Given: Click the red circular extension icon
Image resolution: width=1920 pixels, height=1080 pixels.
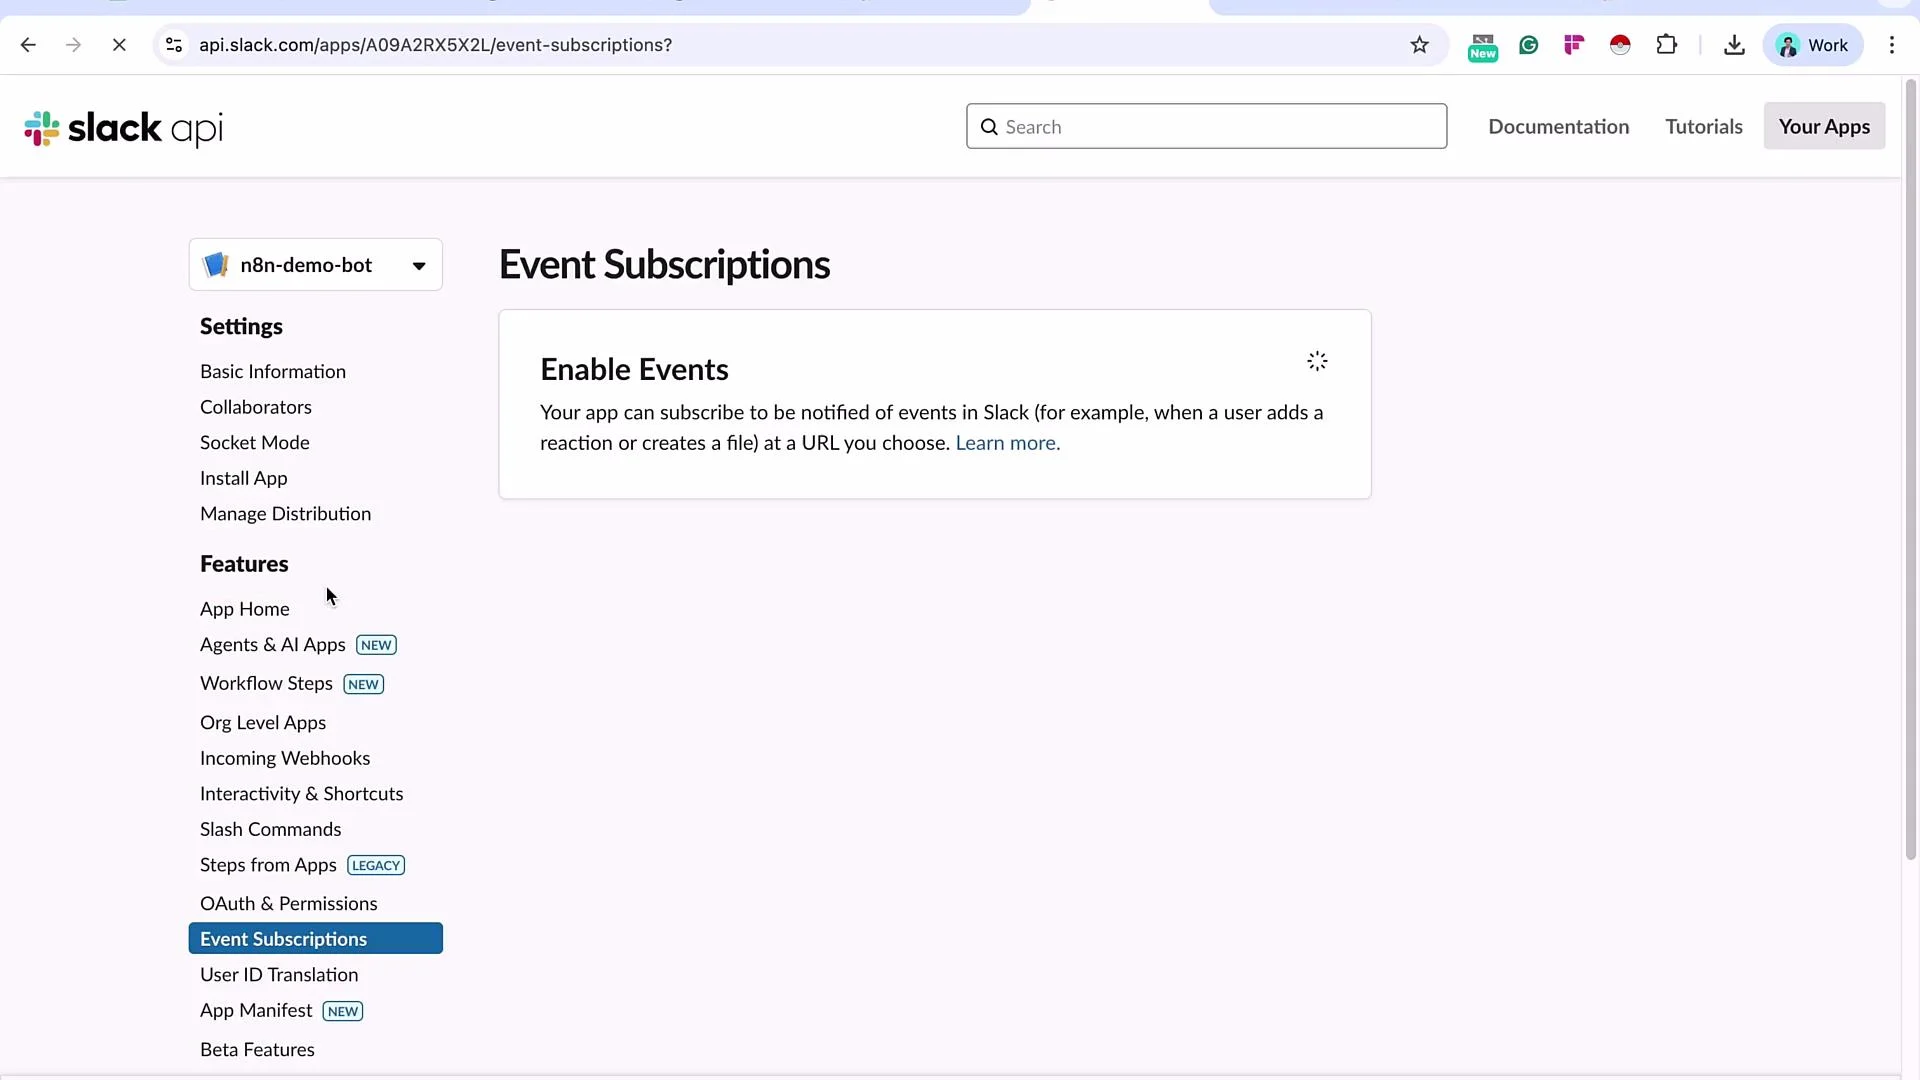Looking at the screenshot, I should [x=1620, y=45].
